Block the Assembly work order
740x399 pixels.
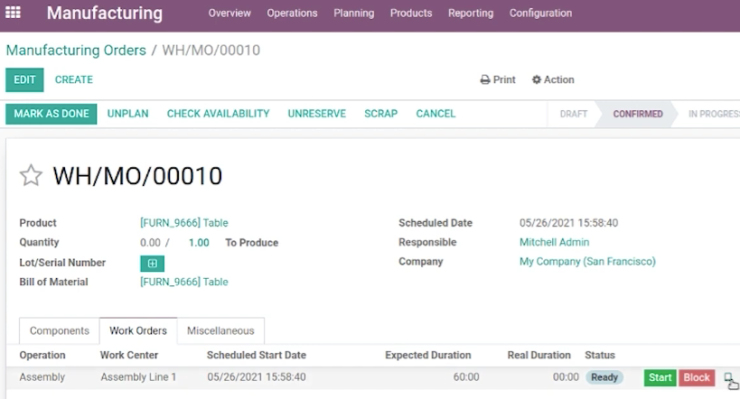pos(697,377)
